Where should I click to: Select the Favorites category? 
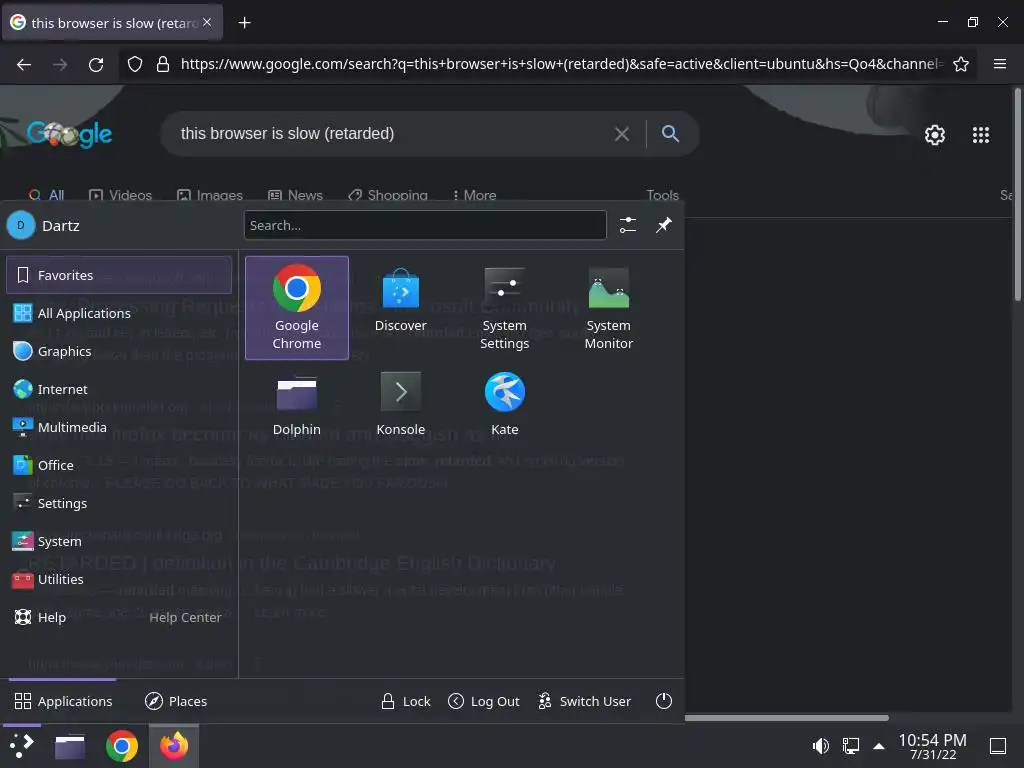(x=119, y=275)
